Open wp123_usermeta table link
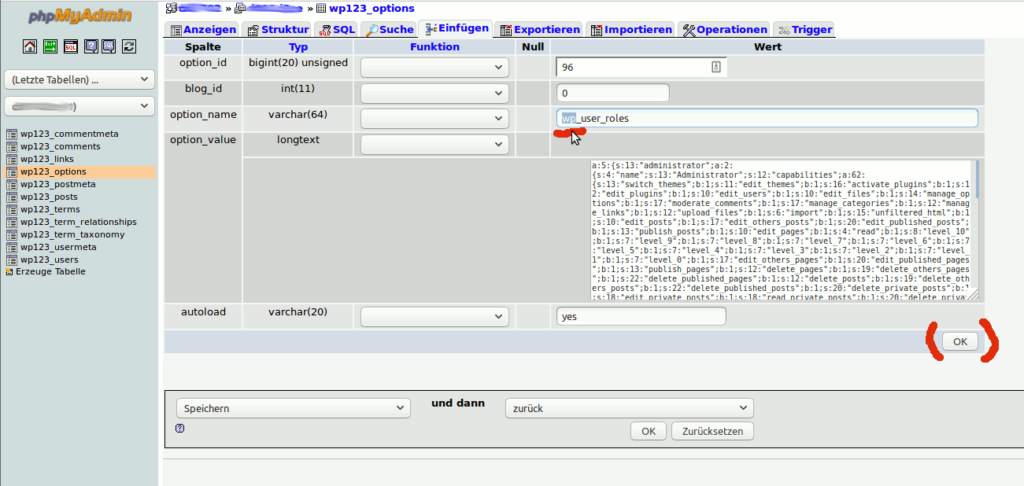 (x=59, y=247)
